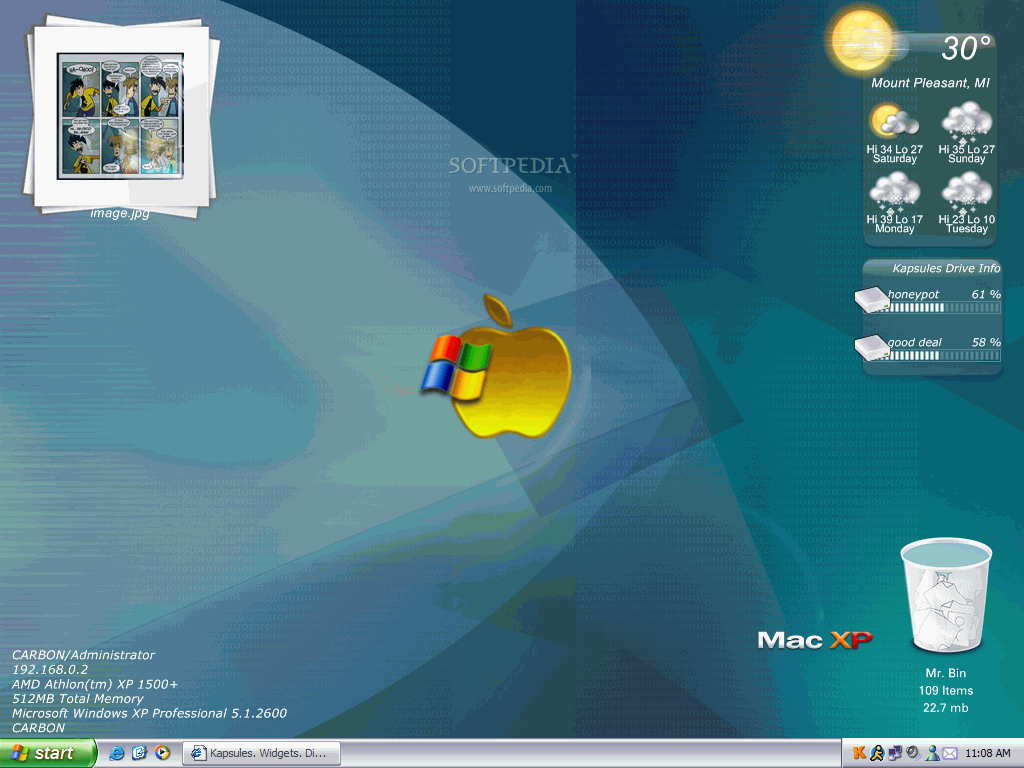
Task: Click the Hi 39 Lo 17 Monday text
Action: point(895,223)
